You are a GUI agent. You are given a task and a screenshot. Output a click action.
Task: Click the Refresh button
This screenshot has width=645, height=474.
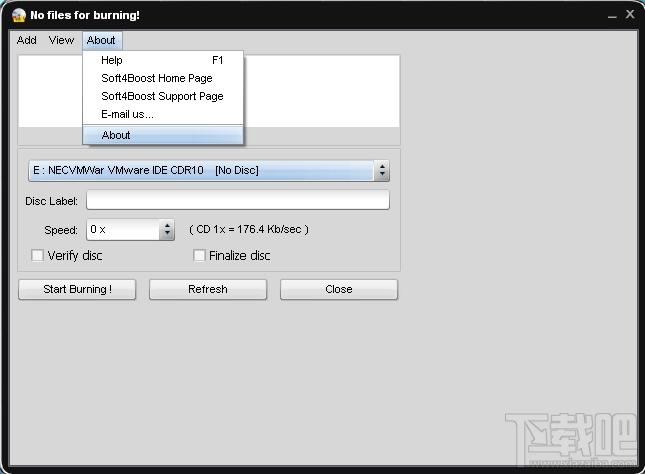(208, 289)
